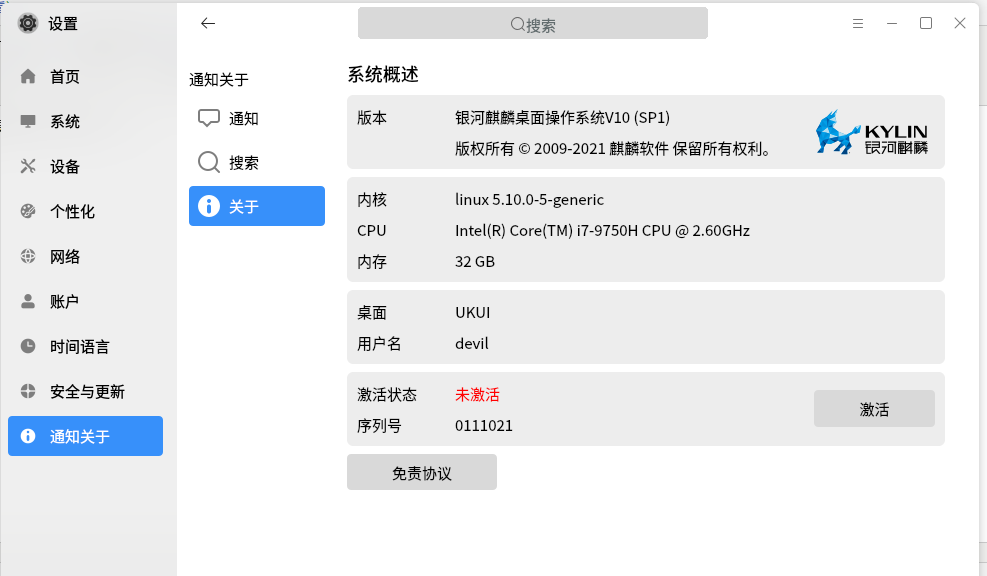
Task: Click the 搜索 search field
Action: pyautogui.click(x=533, y=23)
